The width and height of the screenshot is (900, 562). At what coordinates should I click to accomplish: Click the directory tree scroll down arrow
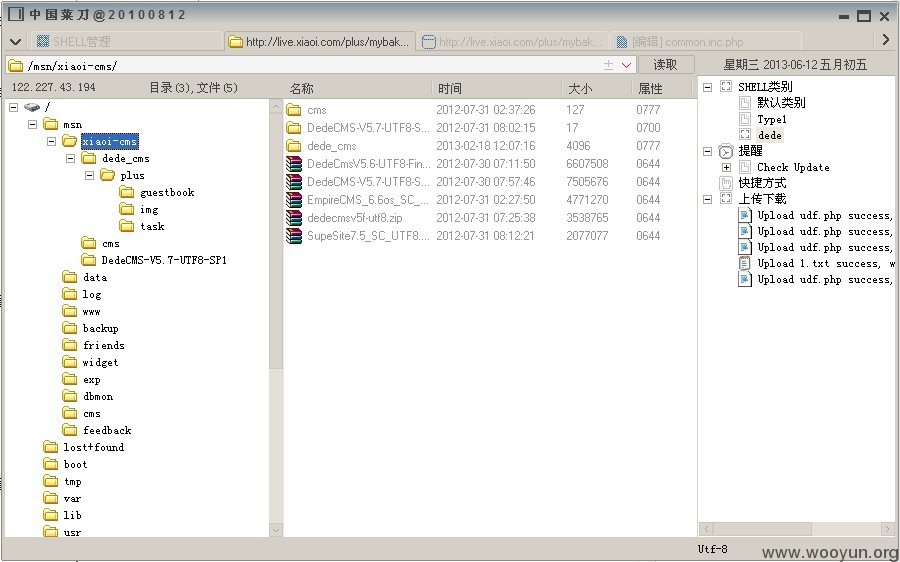tap(276, 530)
